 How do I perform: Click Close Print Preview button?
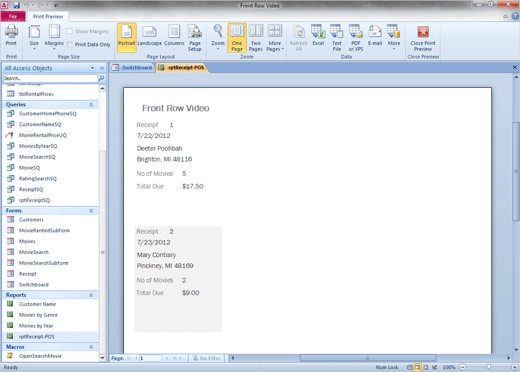click(x=423, y=38)
